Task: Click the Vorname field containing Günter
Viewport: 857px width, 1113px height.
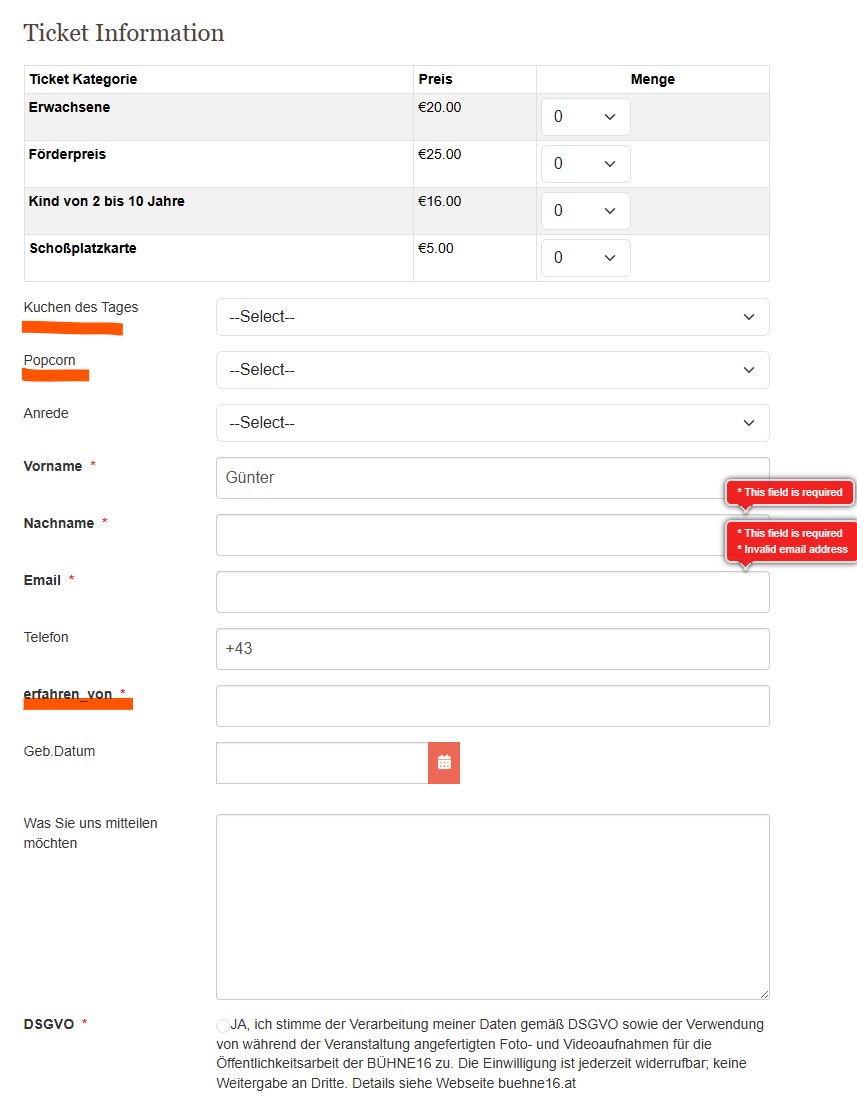Action: (470, 478)
